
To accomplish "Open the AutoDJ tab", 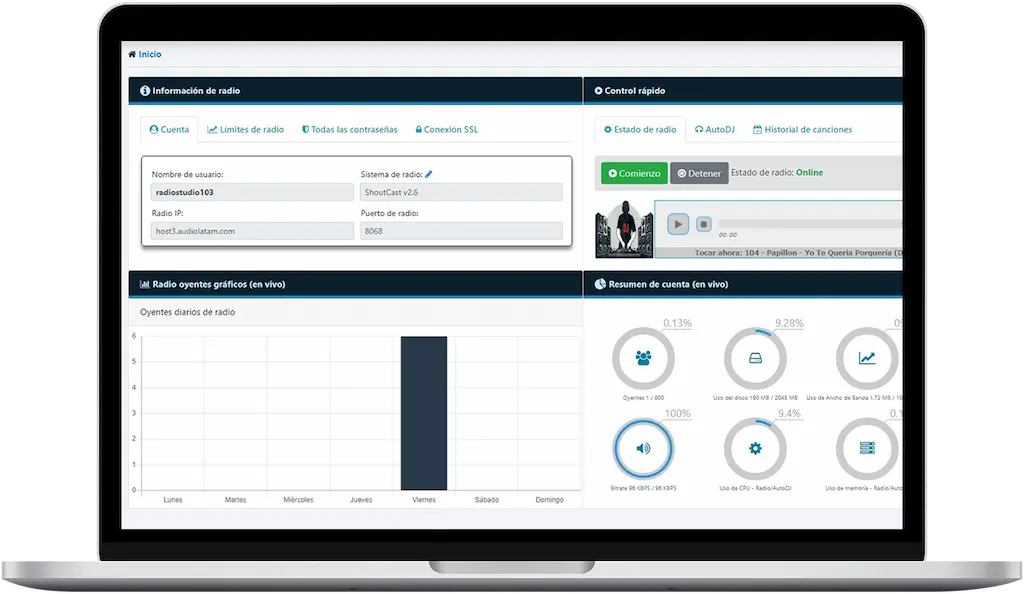I will (x=714, y=130).
